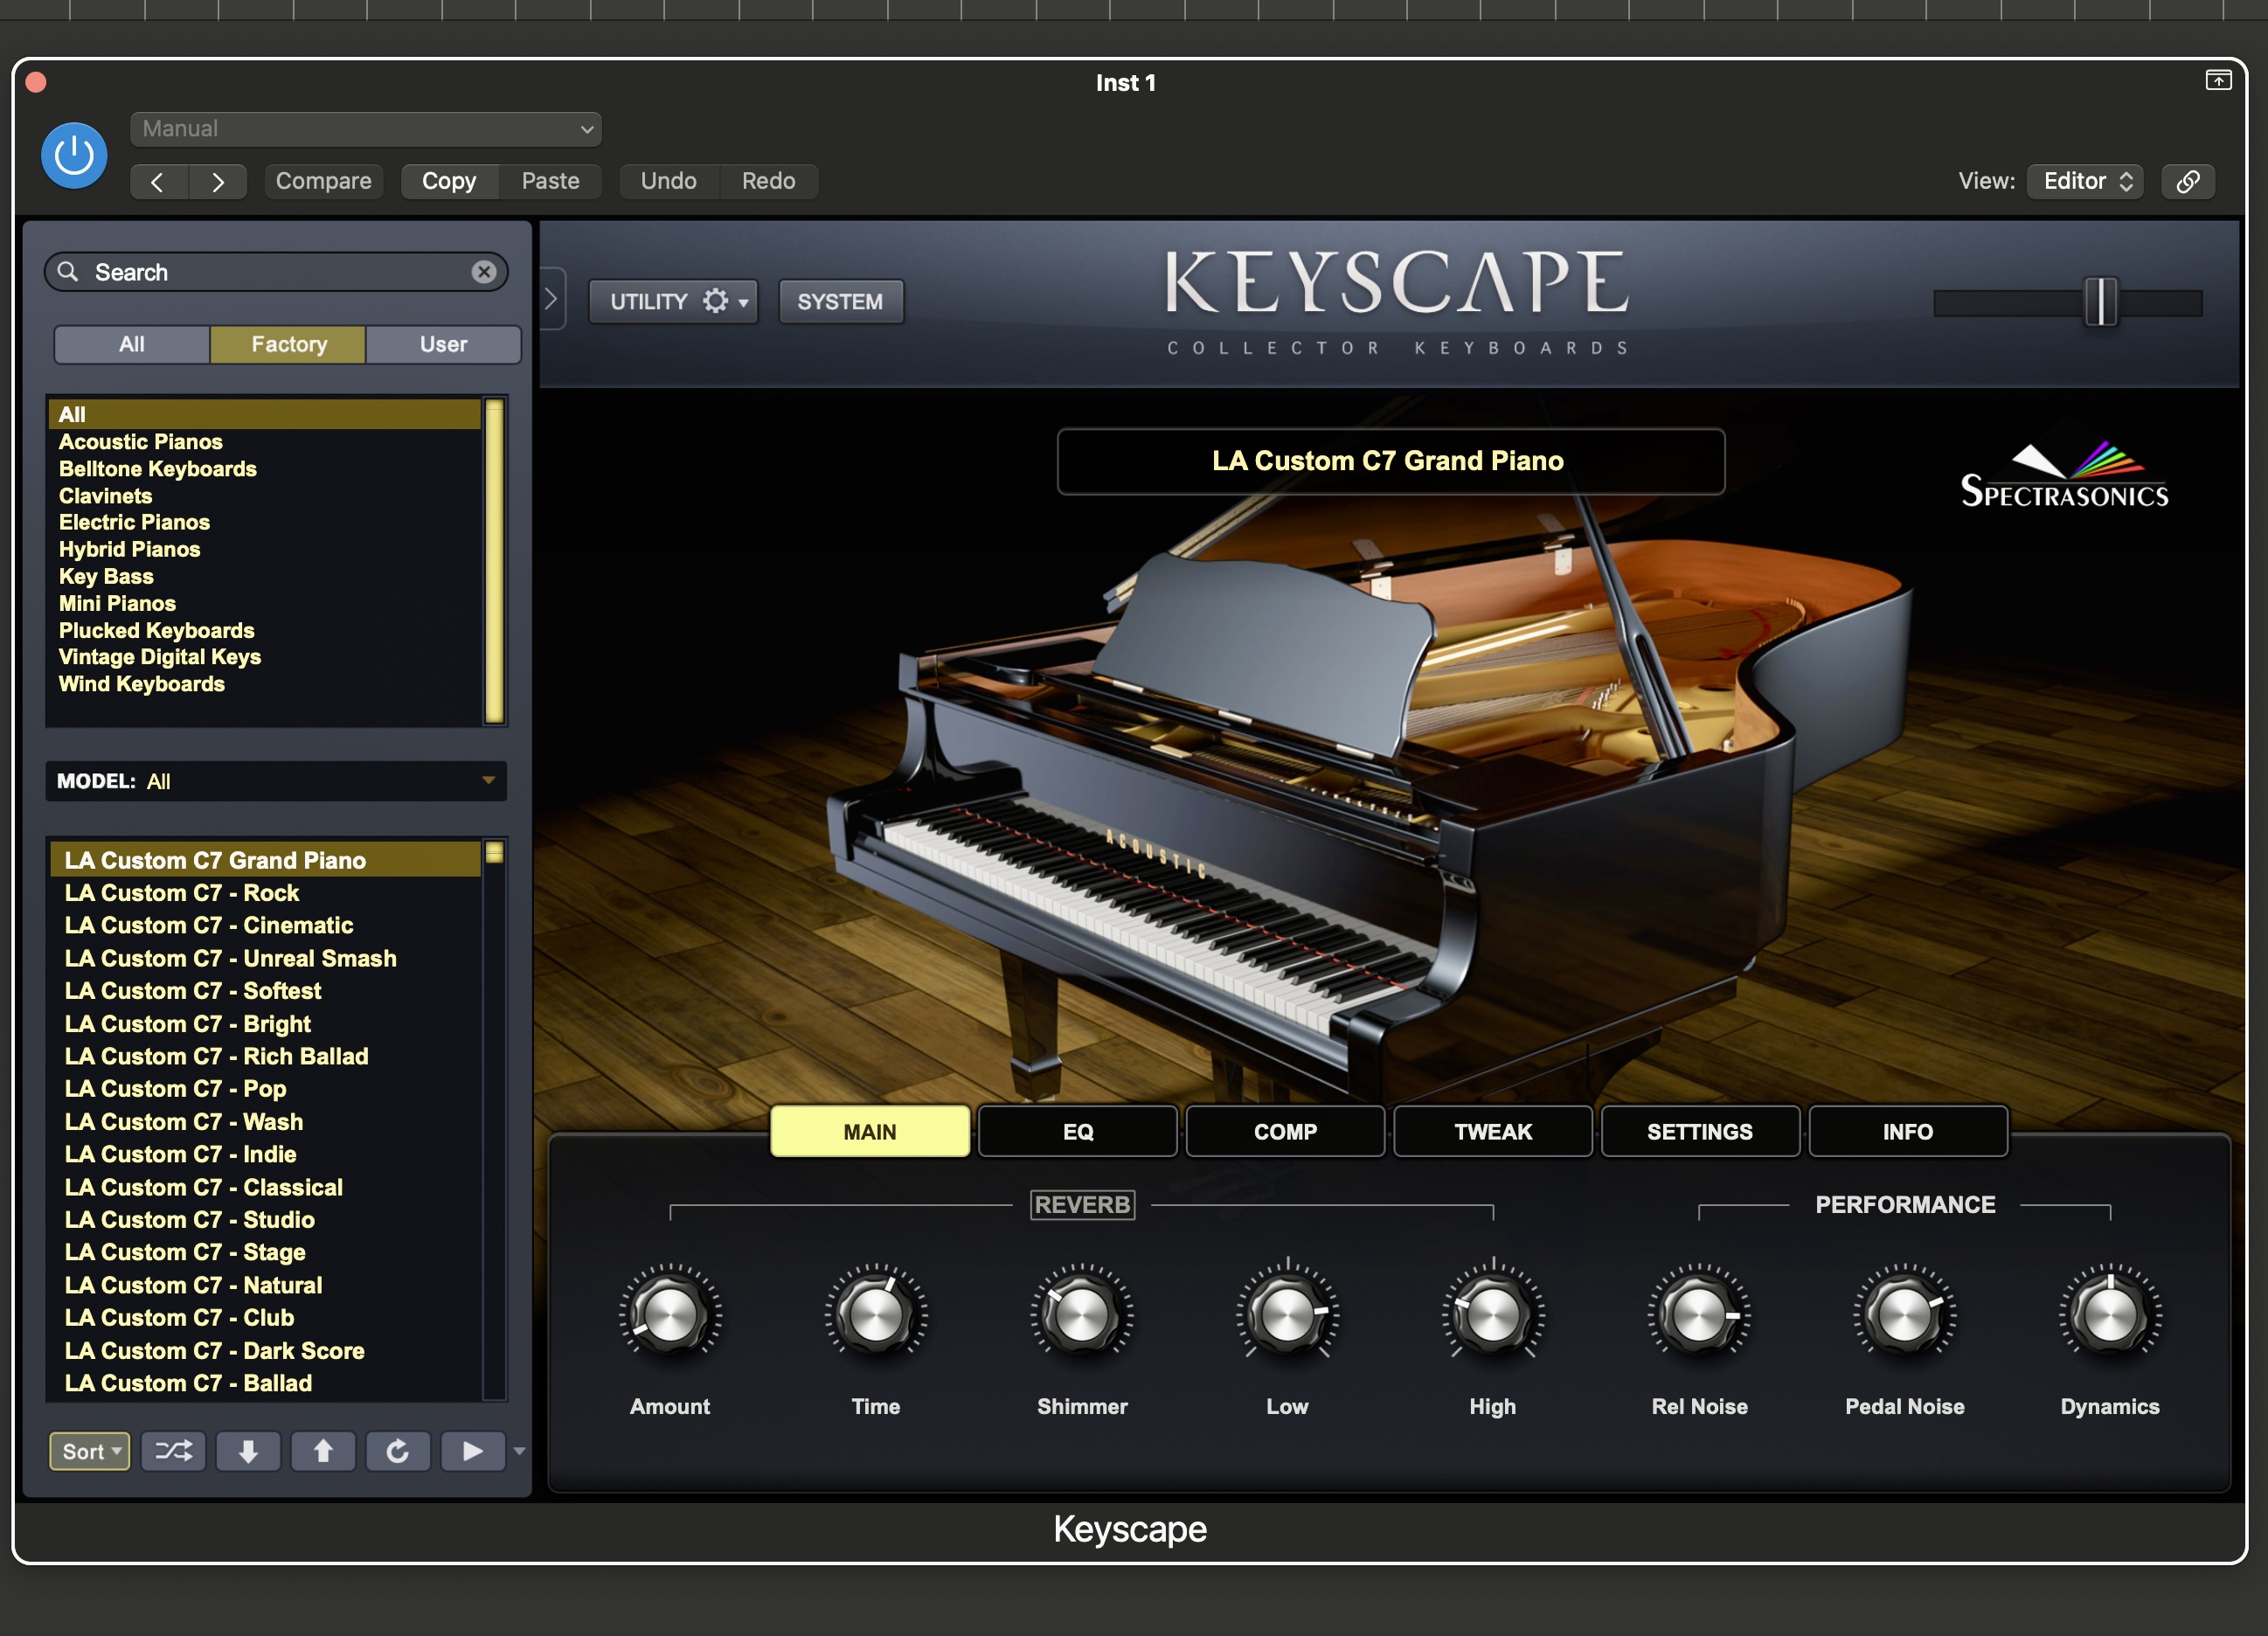The height and width of the screenshot is (1636, 2268).
Task: Open the MODEL All dropdown
Action: [276, 781]
